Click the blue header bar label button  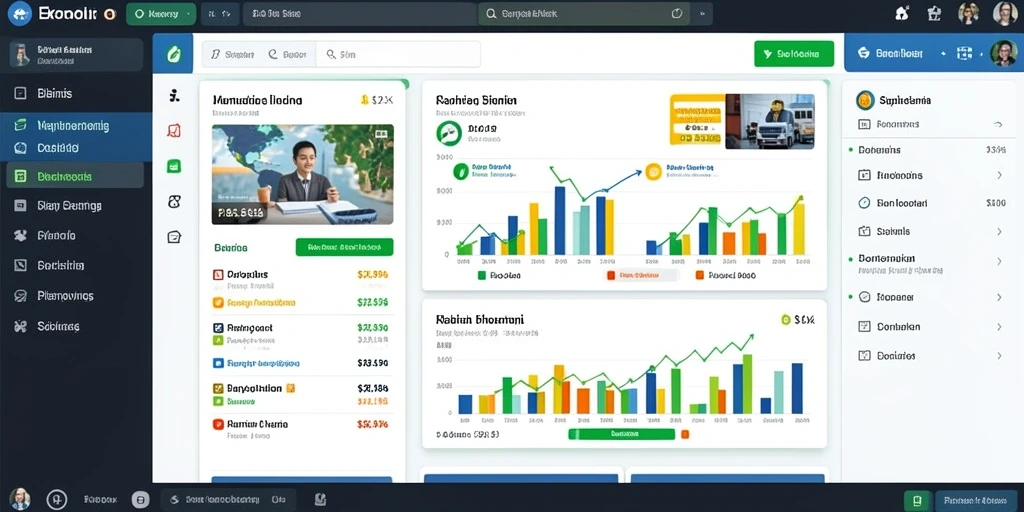tap(898, 54)
